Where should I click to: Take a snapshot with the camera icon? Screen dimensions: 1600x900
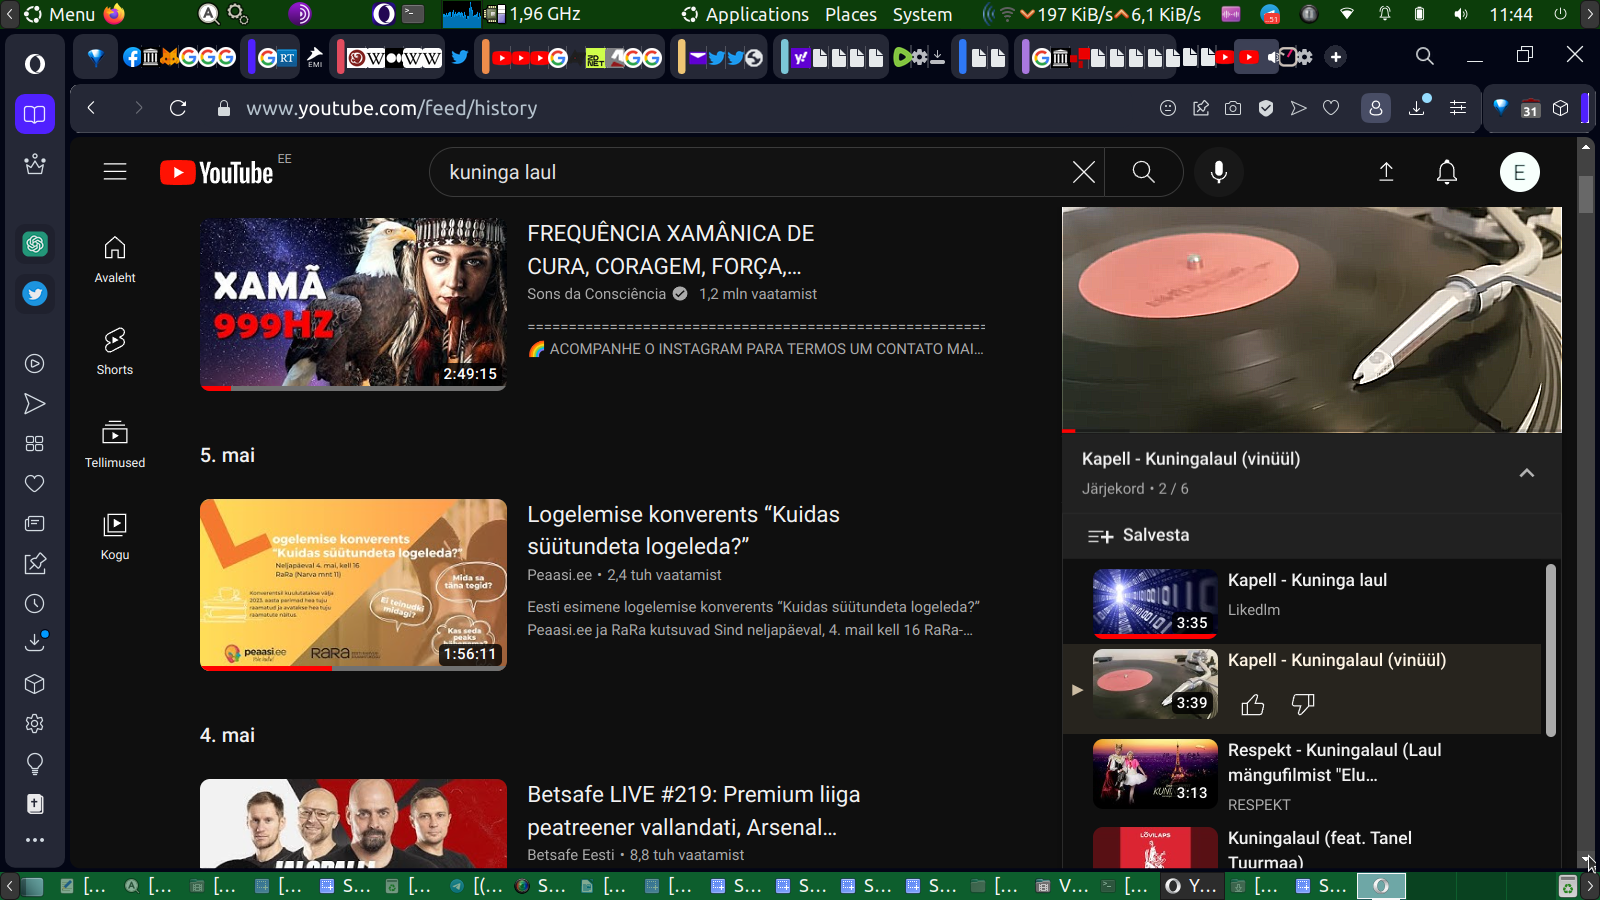coord(1233,108)
